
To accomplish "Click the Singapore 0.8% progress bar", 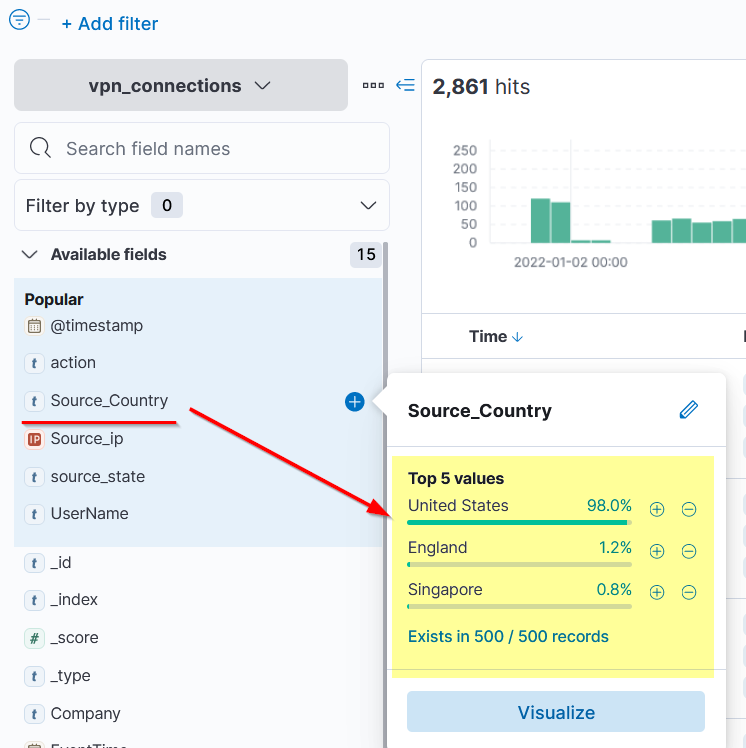I will [x=519, y=607].
